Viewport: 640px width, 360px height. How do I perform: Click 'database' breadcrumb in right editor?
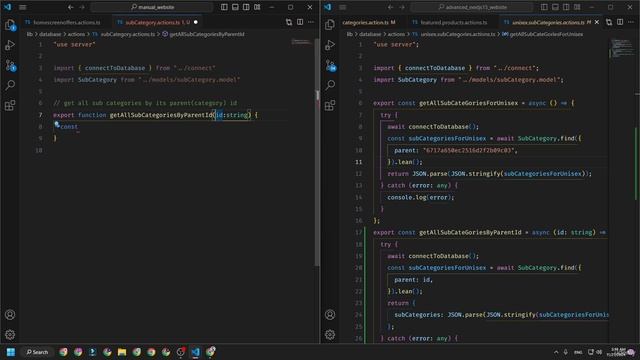click(370, 34)
